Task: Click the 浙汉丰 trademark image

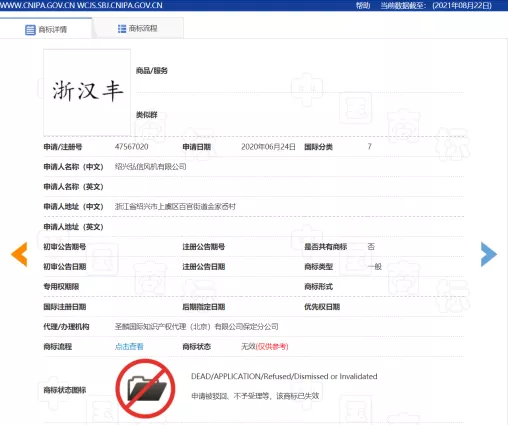Action: point(87,92)
